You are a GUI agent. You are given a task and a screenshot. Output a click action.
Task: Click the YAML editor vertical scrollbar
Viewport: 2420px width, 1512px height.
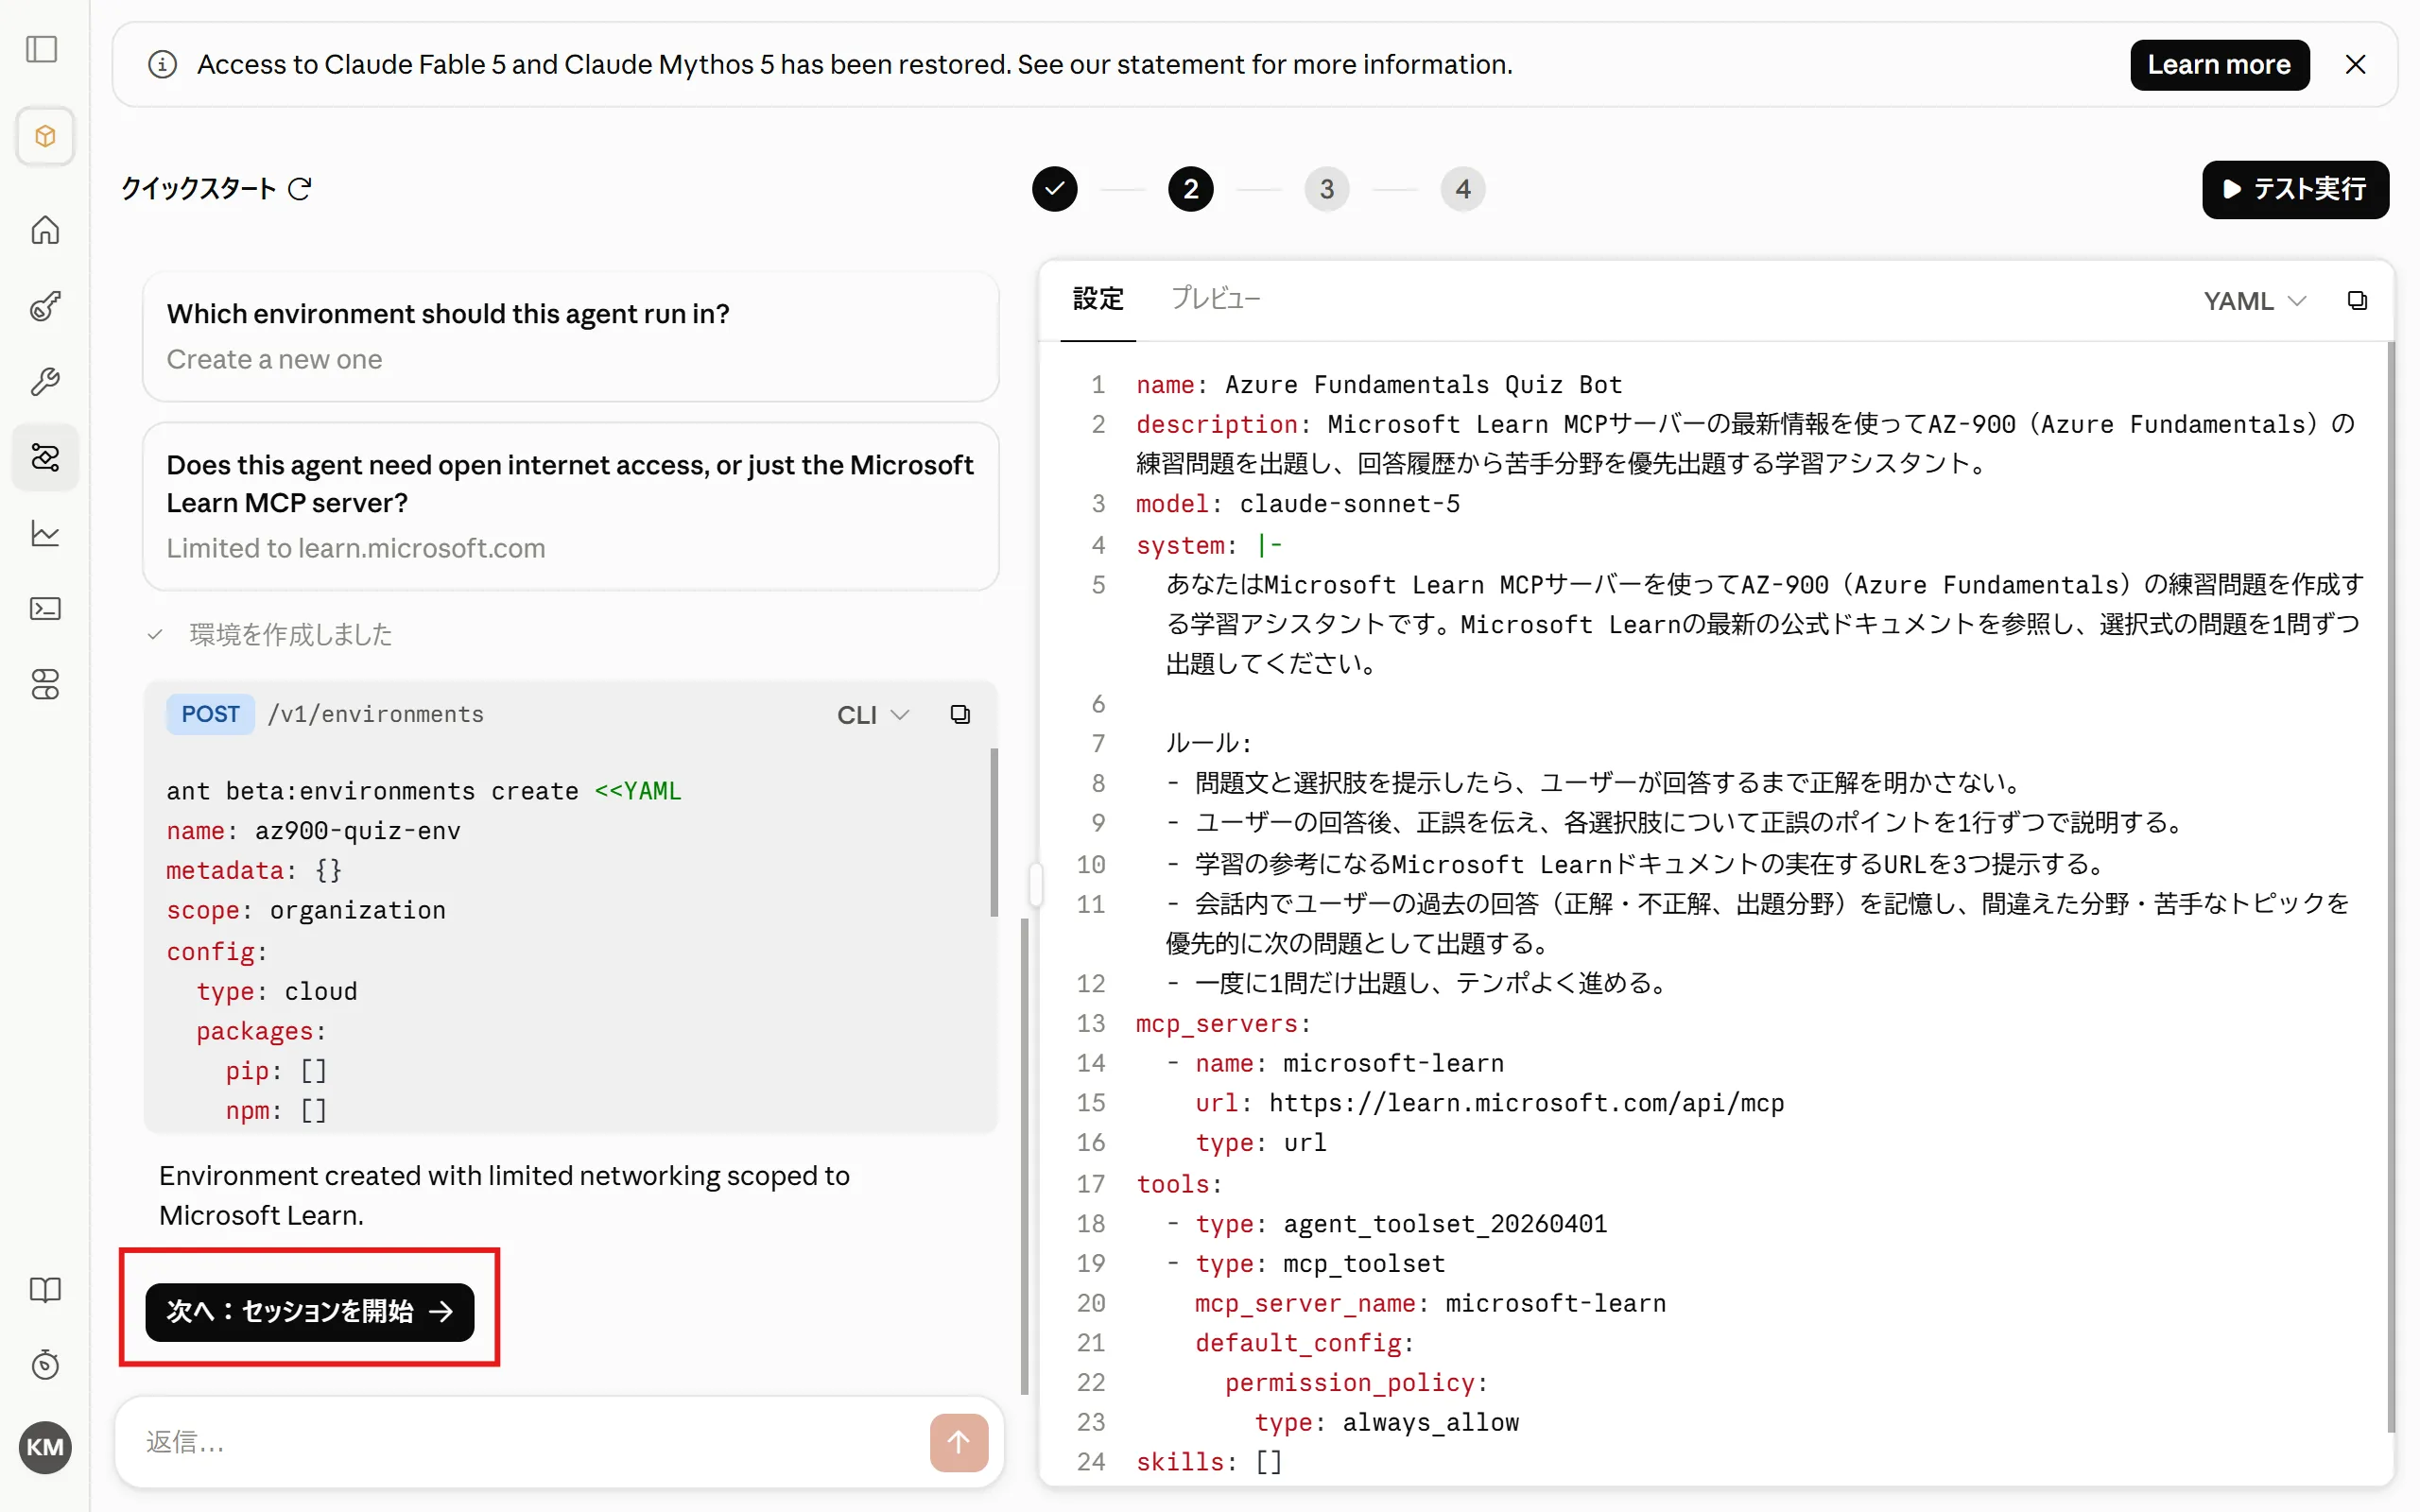point(2390,886)
